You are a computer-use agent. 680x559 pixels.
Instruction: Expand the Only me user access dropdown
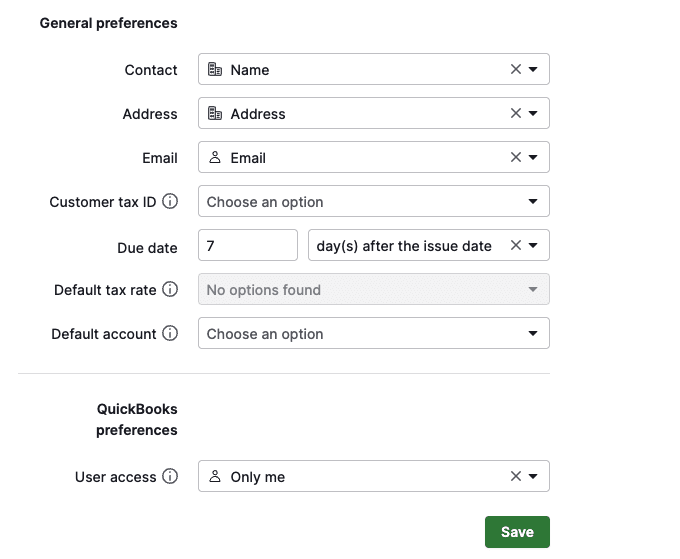pos(533,476)
